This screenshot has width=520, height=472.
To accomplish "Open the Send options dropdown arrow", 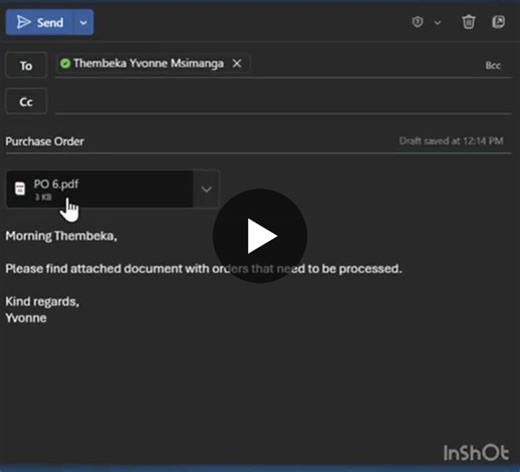I will click(x=83, y=22).
